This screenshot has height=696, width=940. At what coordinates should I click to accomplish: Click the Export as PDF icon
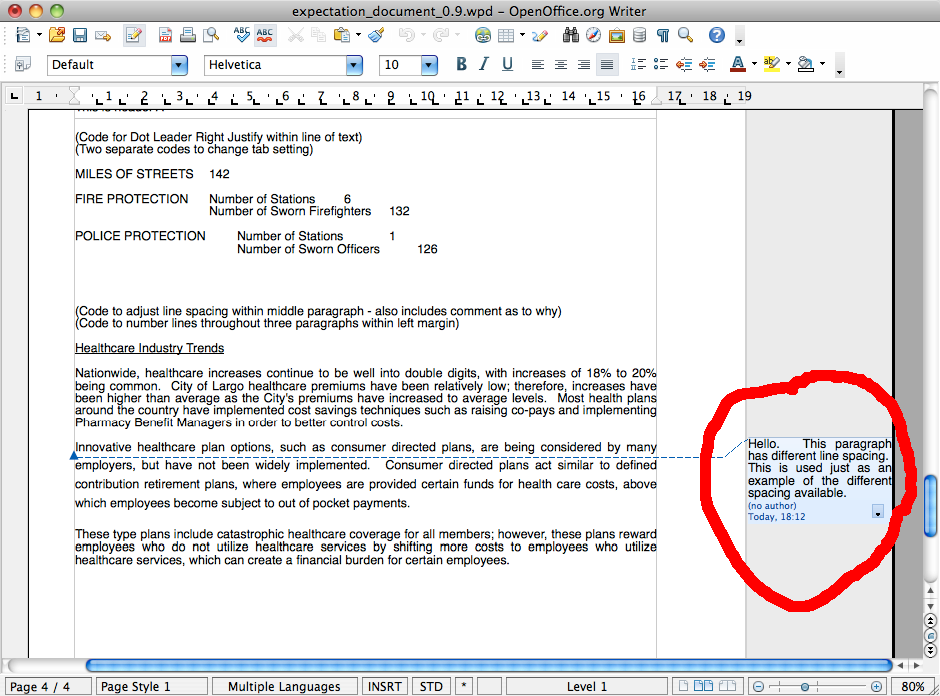click(x=165, y=36)
